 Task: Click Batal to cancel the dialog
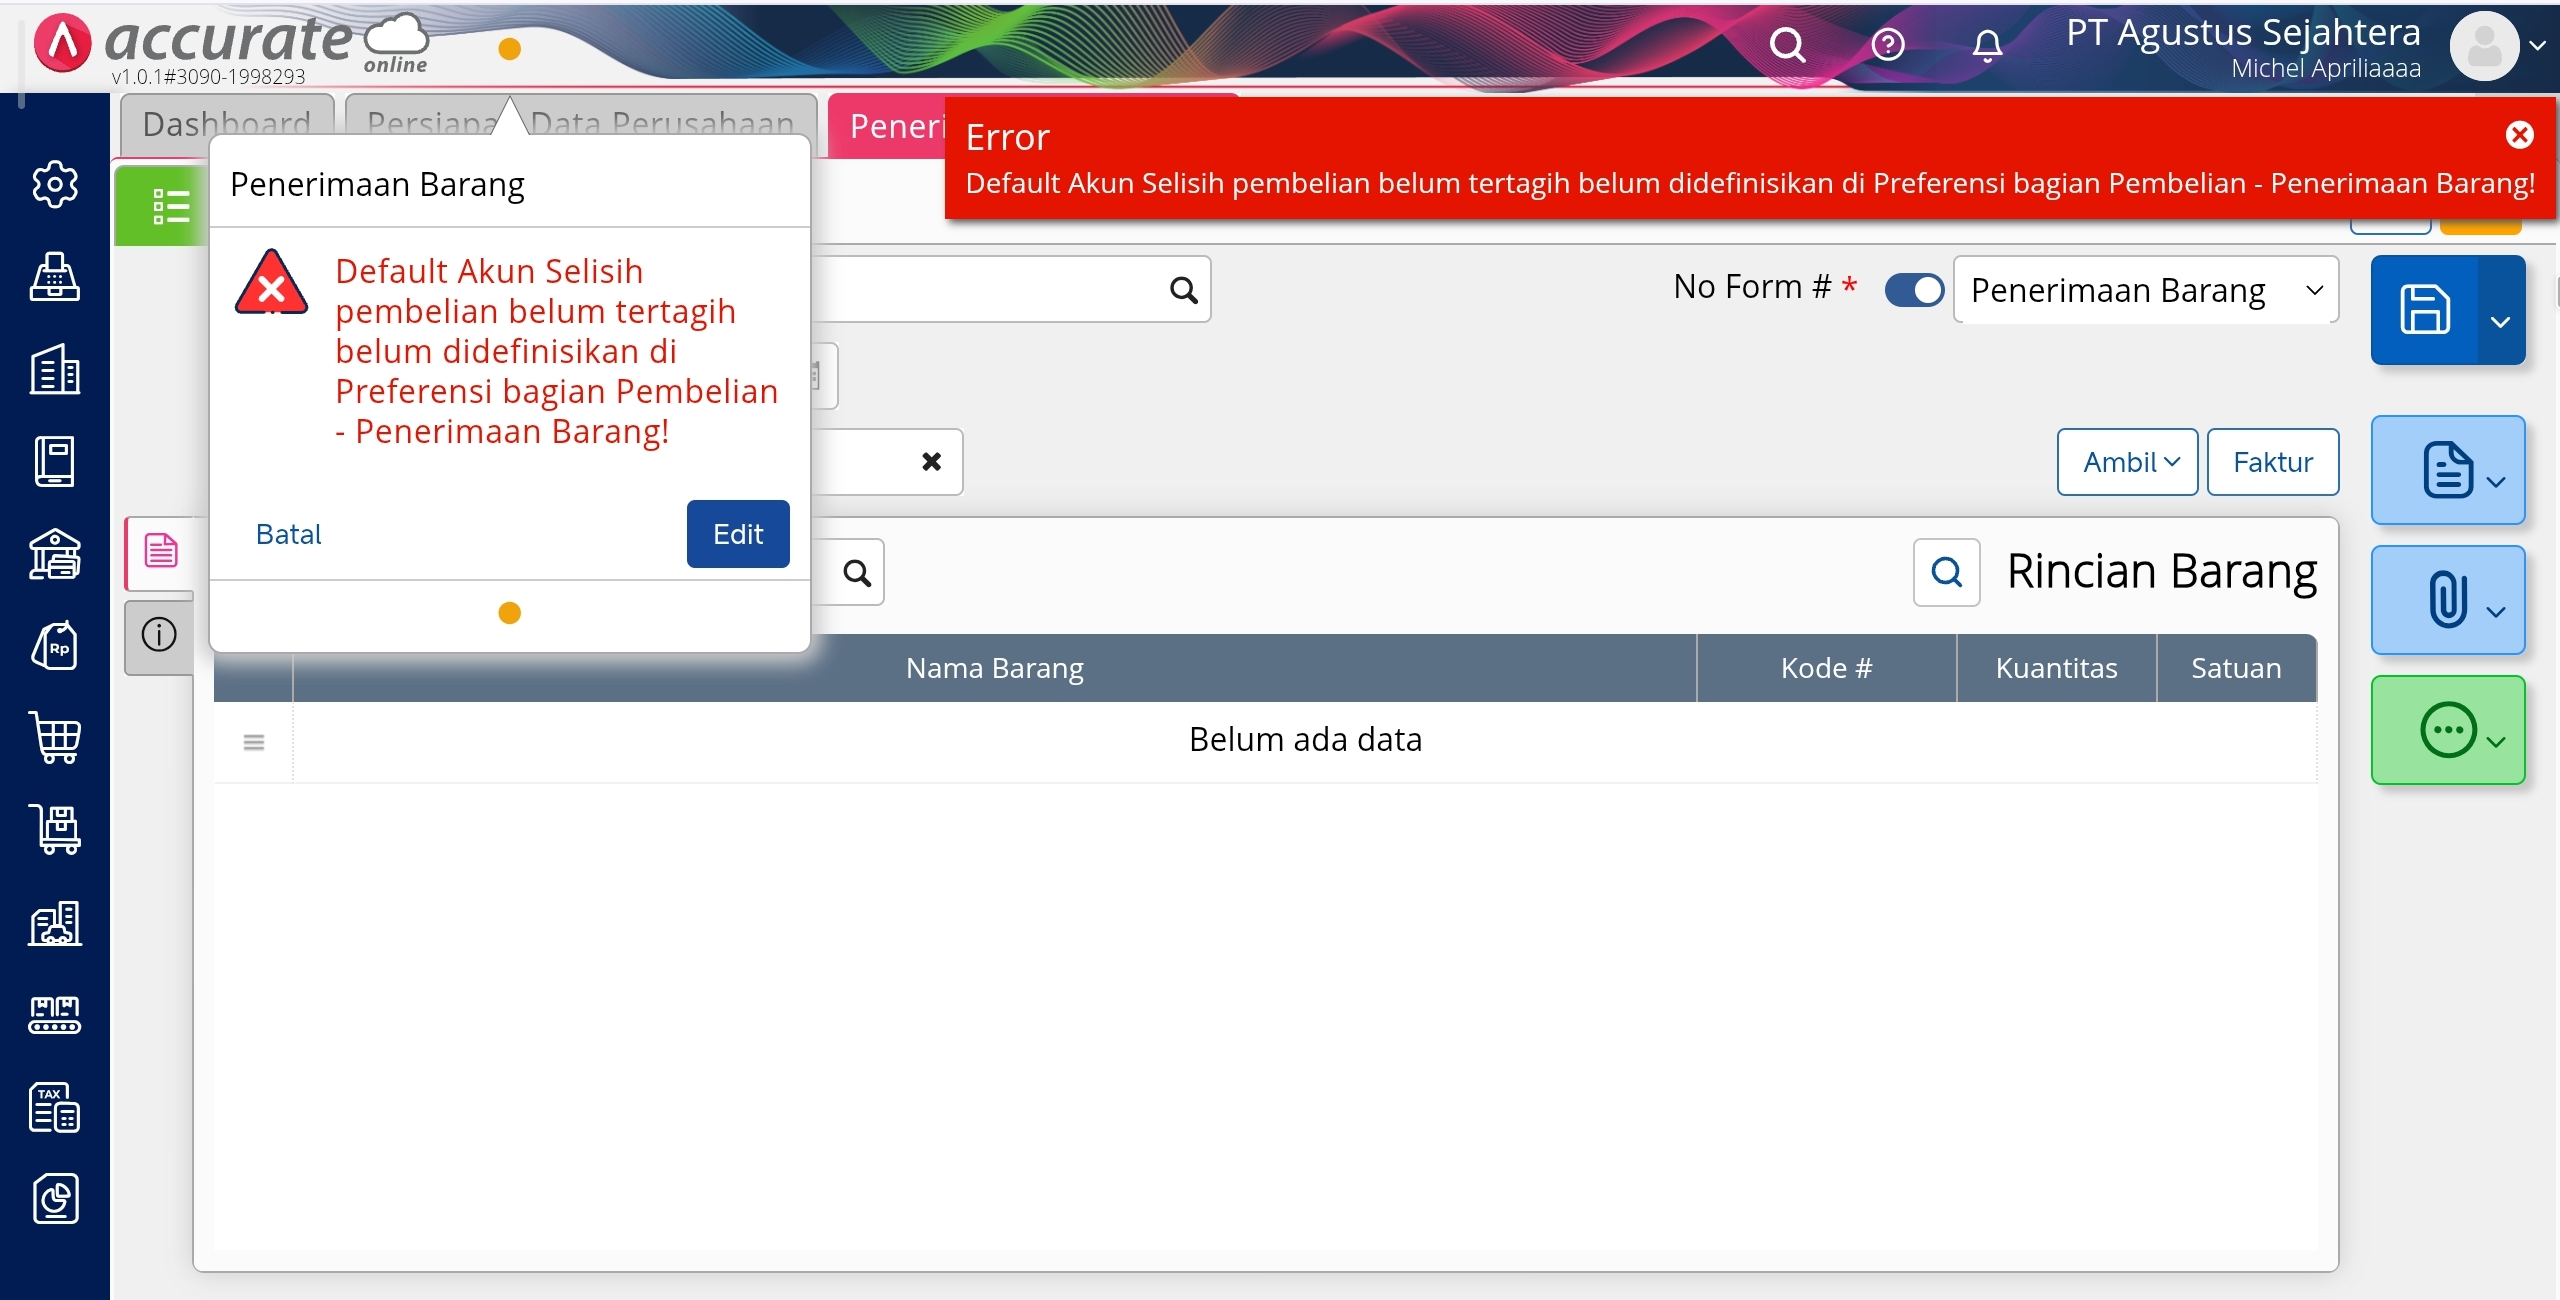(288, 534)
